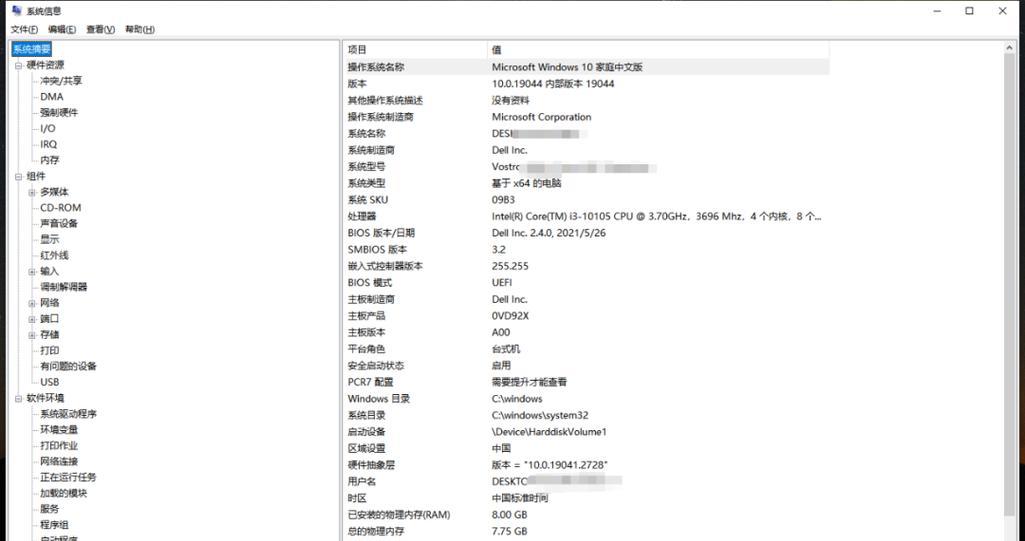Viewport: 1025px width, 541px height.
Task: Expand the 输入 tree node
Action: 32,271
